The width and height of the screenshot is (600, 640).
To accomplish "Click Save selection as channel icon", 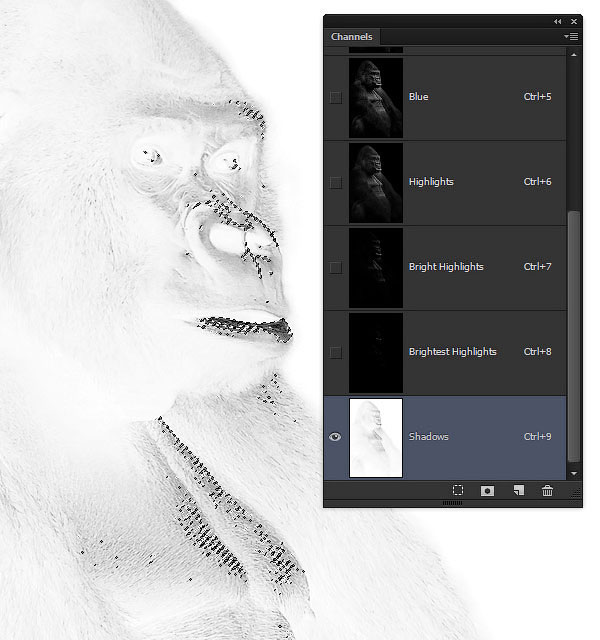I will click(x=487, y=491).
